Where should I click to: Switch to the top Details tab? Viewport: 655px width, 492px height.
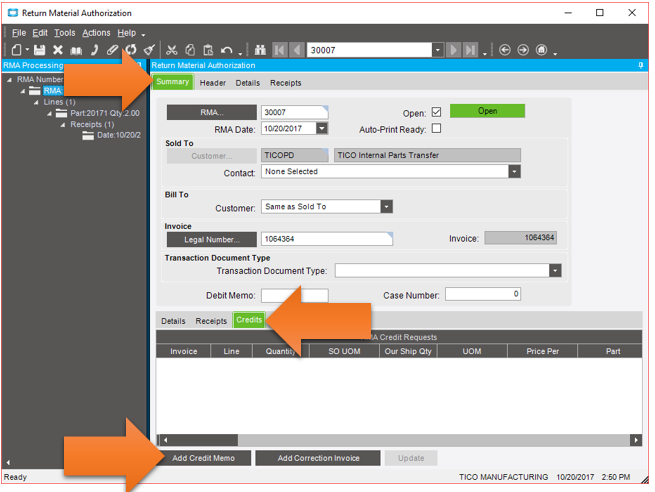248,83
